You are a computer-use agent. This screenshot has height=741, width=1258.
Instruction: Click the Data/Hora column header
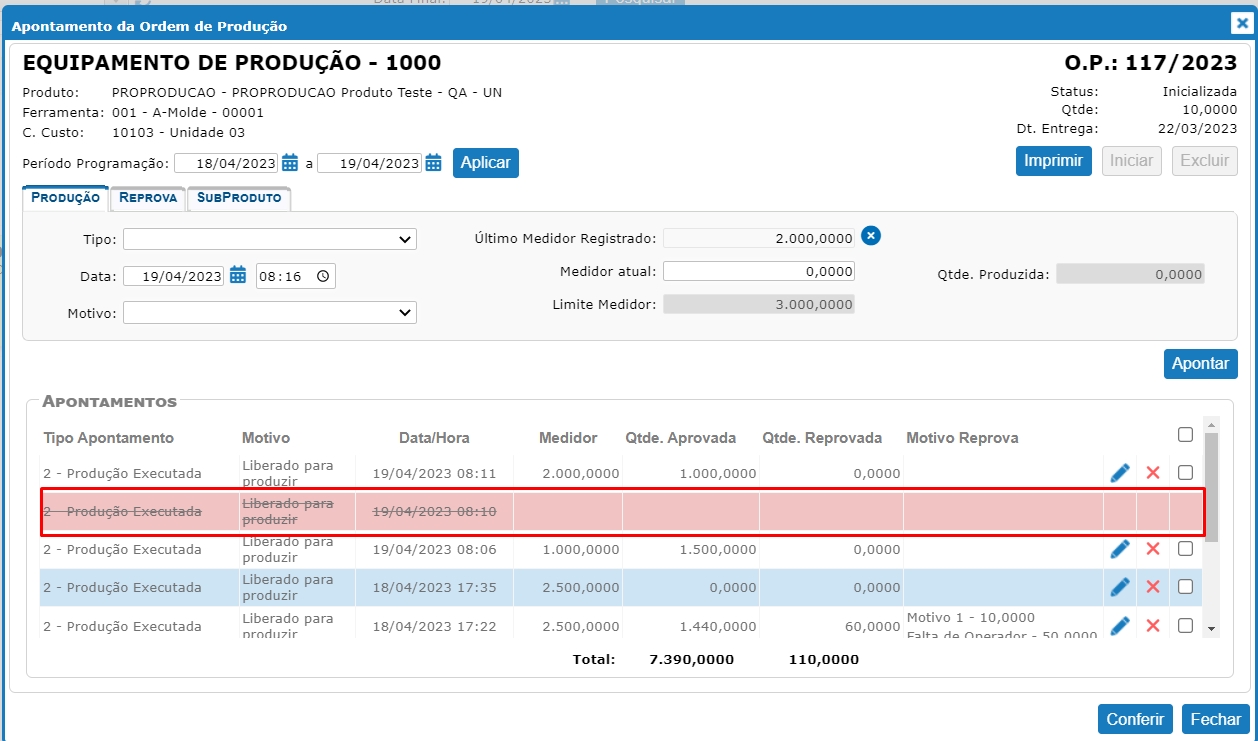coord(434,438)
